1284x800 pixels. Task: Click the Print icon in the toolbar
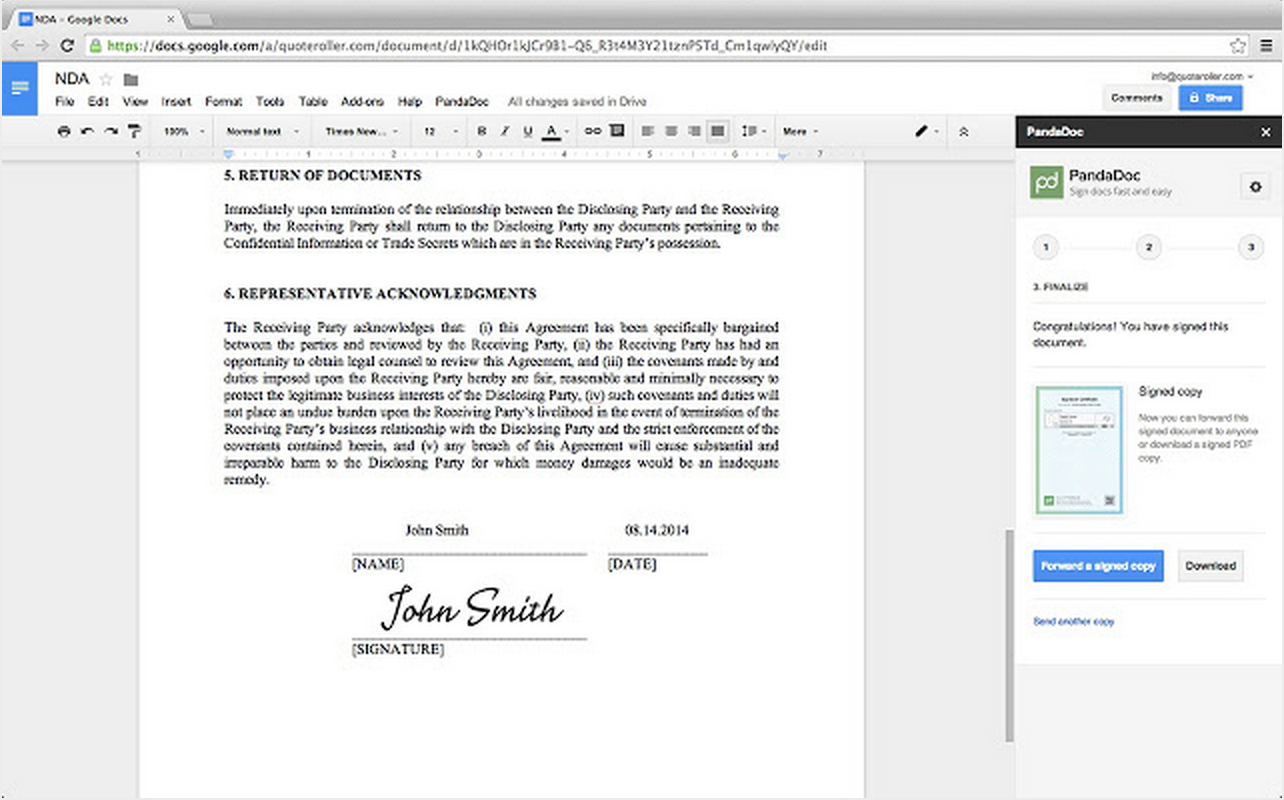click(64, 131)
